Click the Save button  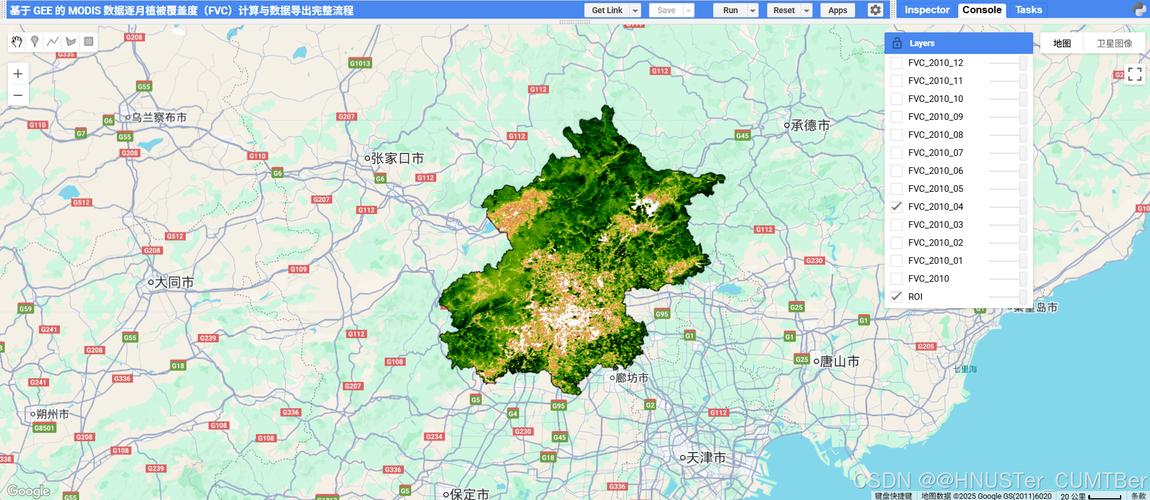point(666,10)
